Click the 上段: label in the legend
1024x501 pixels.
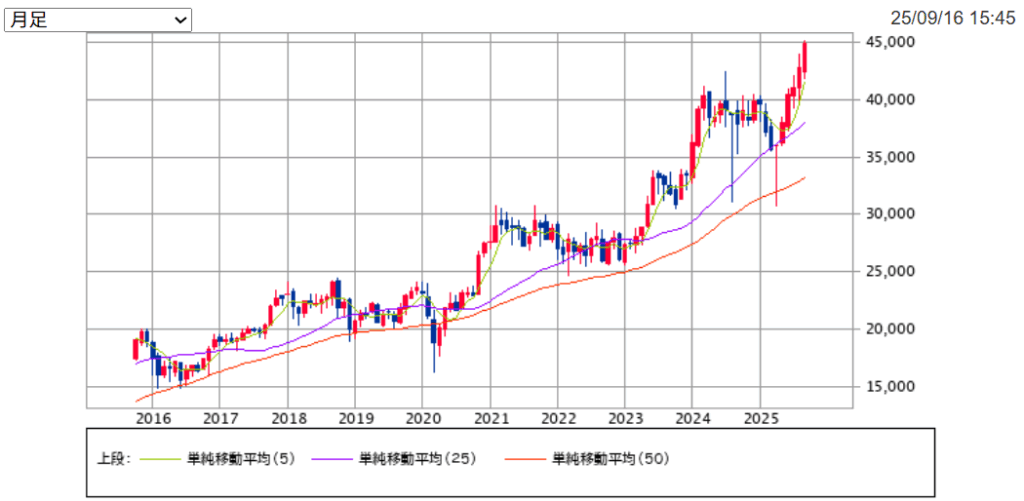[x=112, y=459]
